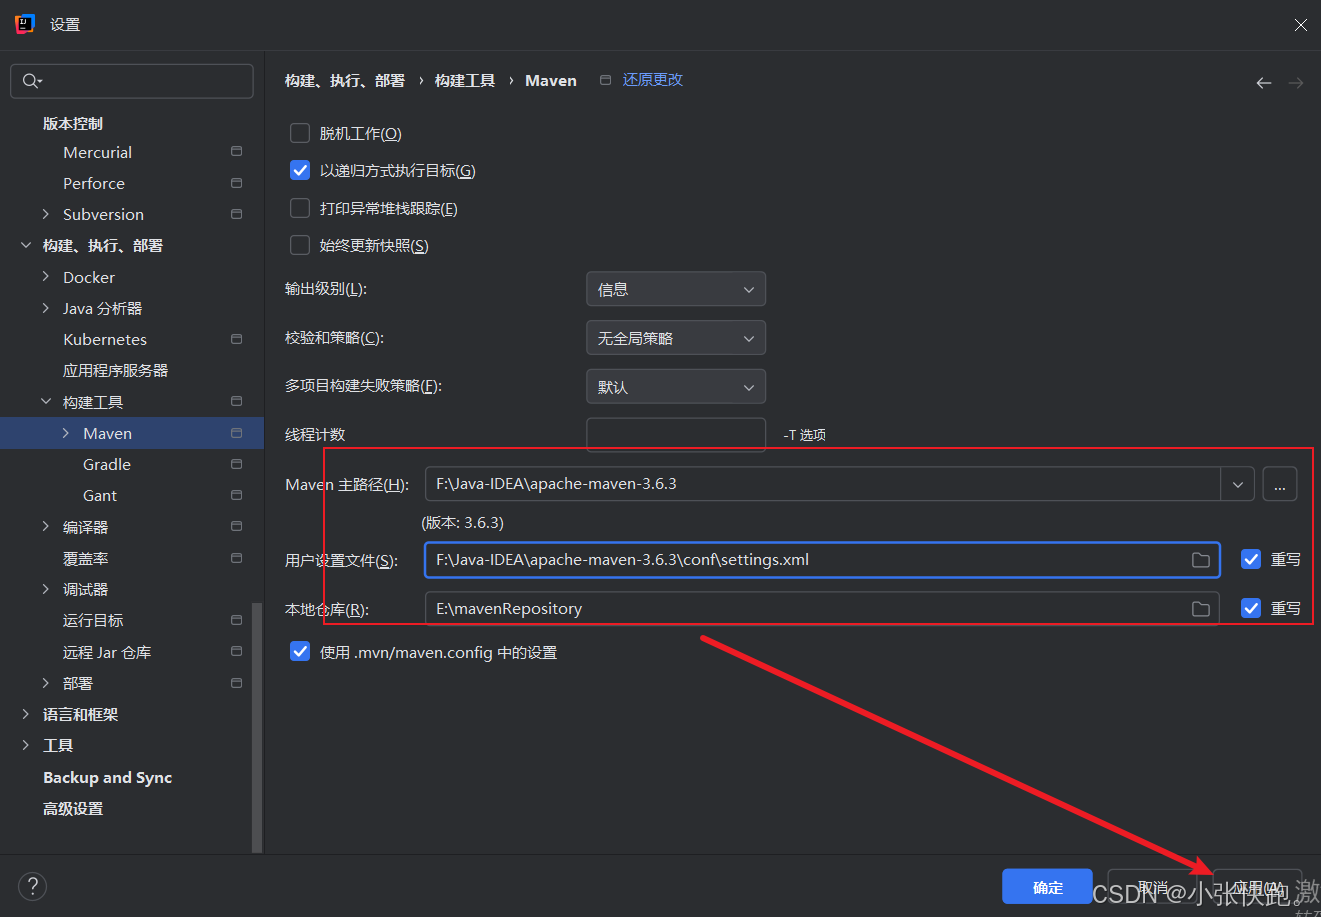The height and width of the screenshot is (917, 1321).
Task: Uncheck 以递归方式执行目标 option
Action: point(300,170)
